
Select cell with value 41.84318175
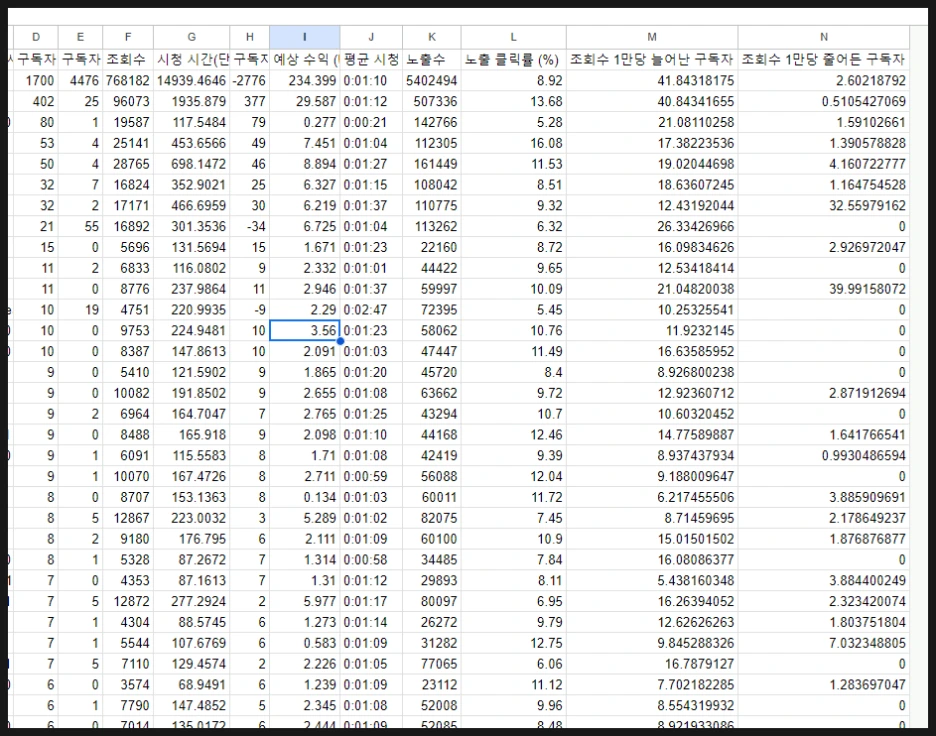tap(652, 80)
